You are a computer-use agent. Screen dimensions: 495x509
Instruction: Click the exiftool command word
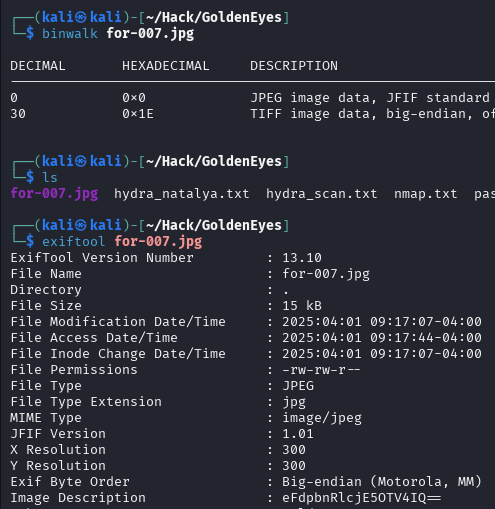[x=74, y=241]
